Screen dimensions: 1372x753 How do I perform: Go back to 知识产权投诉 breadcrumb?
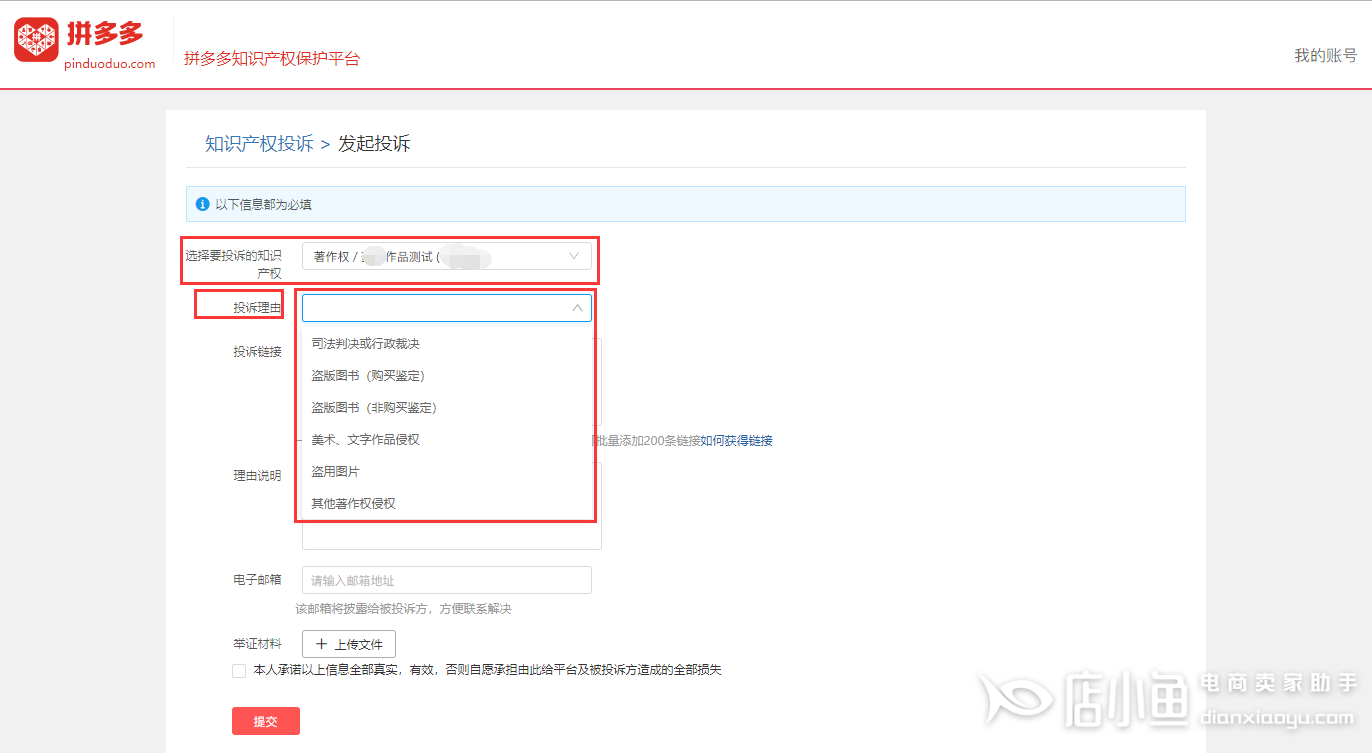click(259, 143)
